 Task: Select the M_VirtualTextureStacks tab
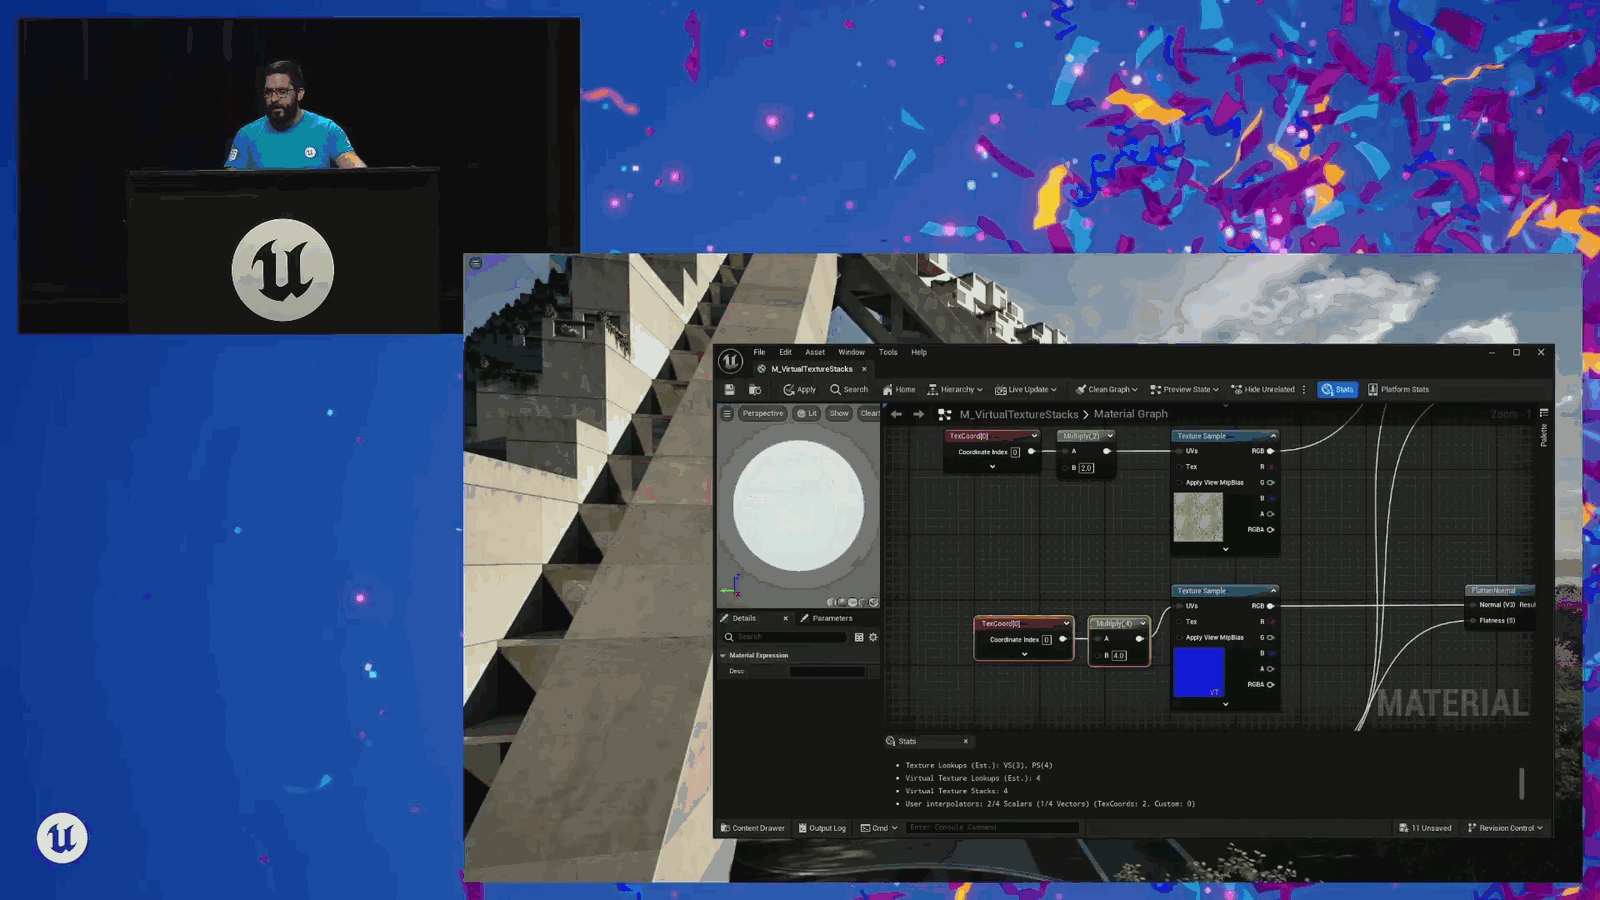811,369
